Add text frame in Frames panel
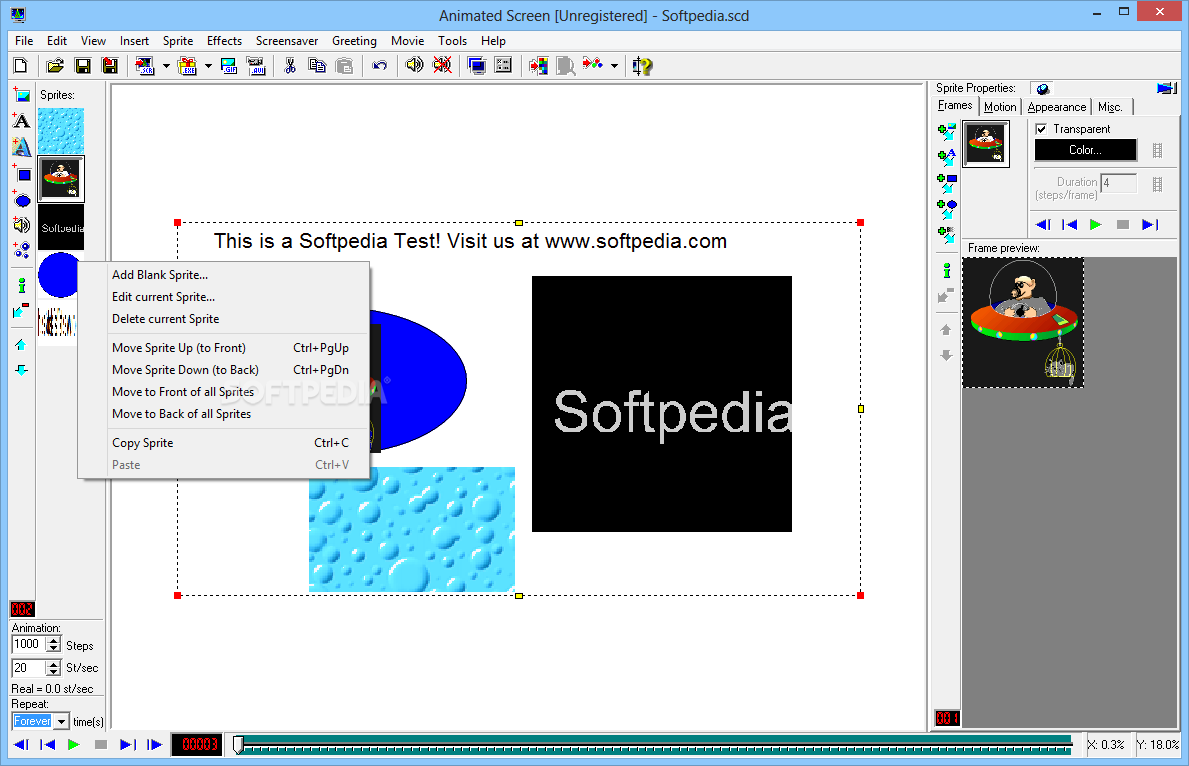Image resolution: width=1189 pixels, height=766 pixels. (946, 158)
